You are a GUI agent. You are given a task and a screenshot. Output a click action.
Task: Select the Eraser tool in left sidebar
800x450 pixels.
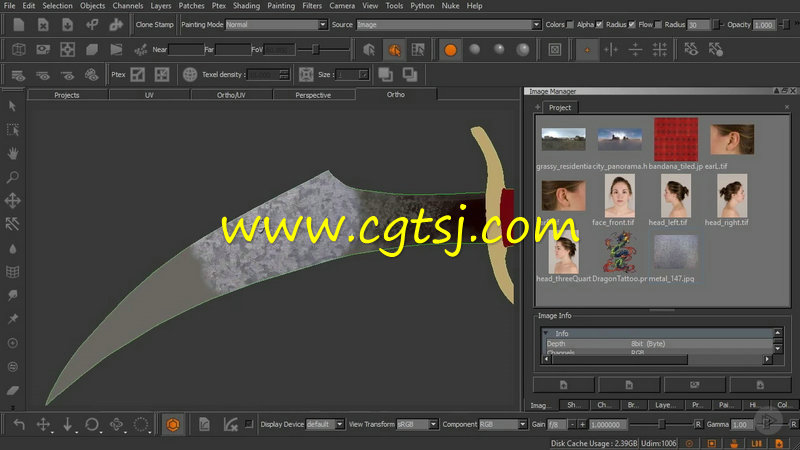(x=13, y=390)
